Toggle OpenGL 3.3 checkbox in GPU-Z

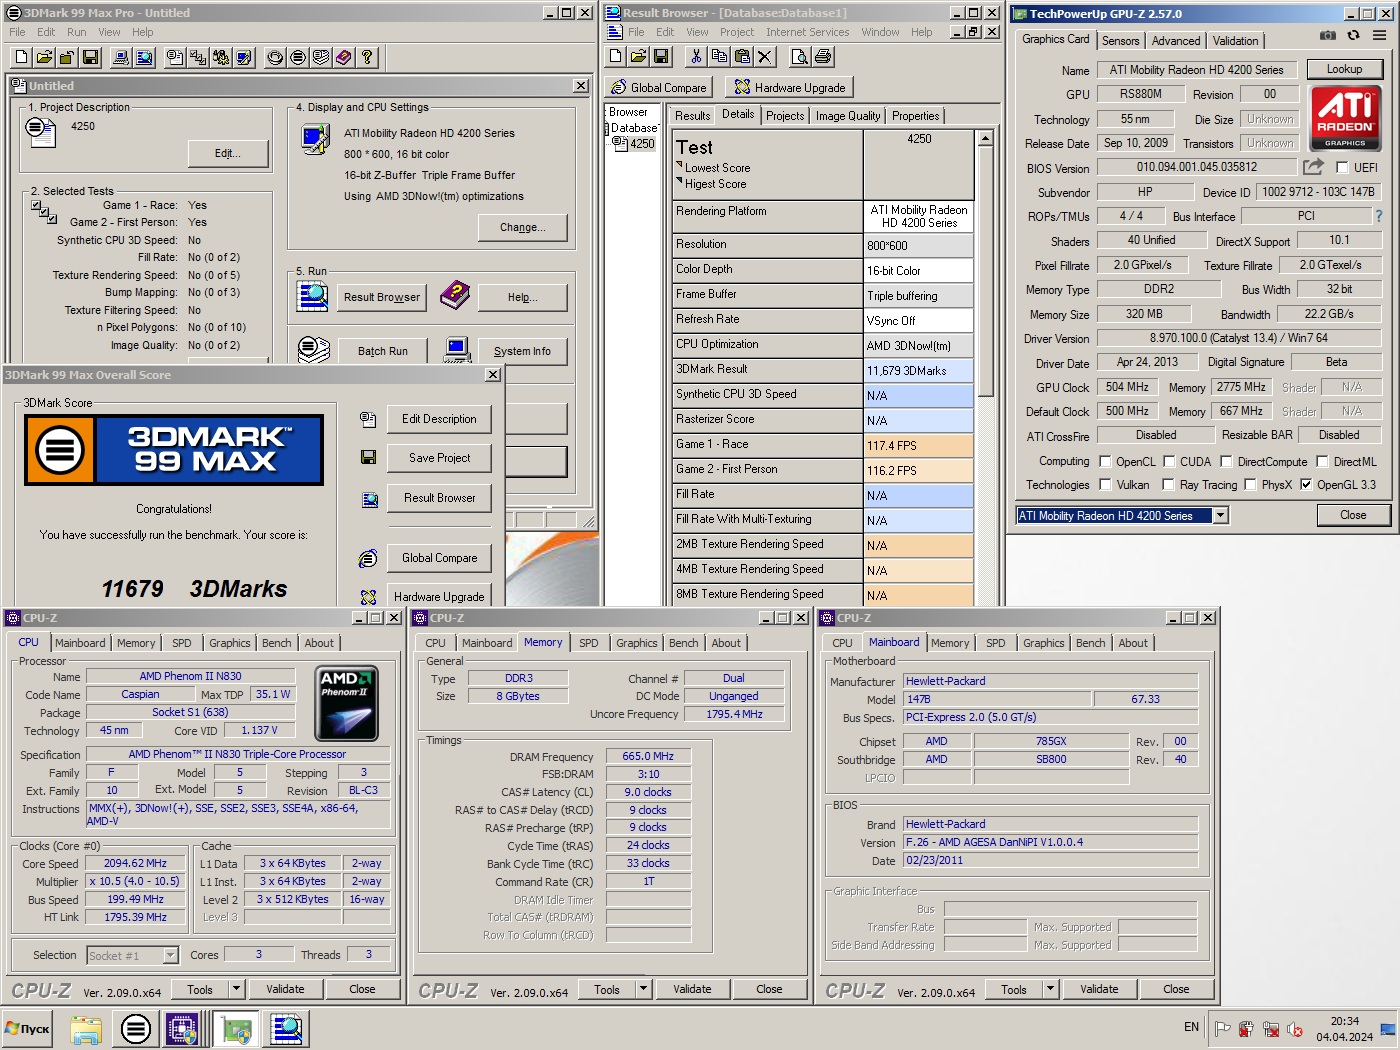[x=1305, y=484]
